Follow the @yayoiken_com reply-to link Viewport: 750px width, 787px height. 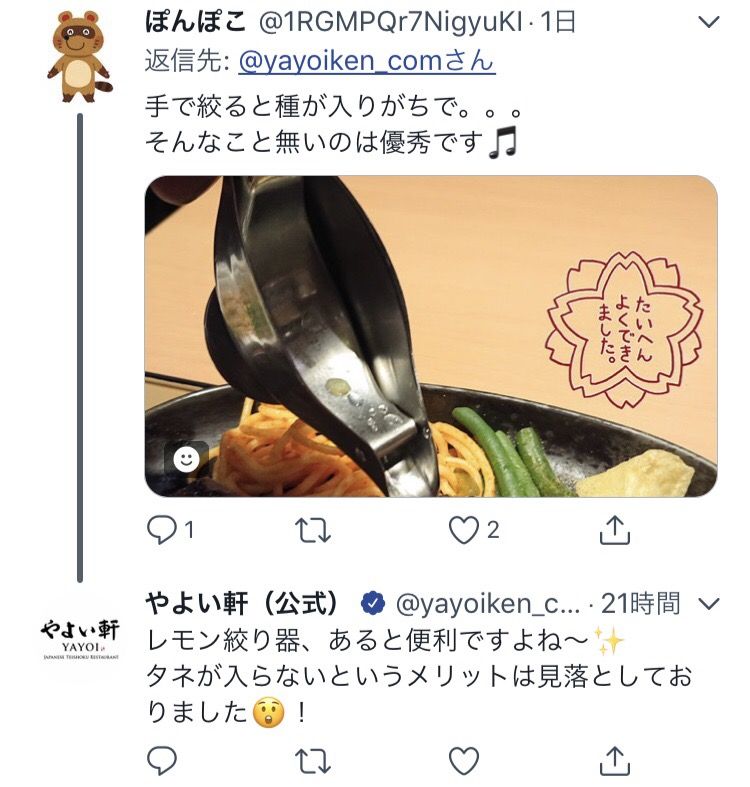[367, 62]
